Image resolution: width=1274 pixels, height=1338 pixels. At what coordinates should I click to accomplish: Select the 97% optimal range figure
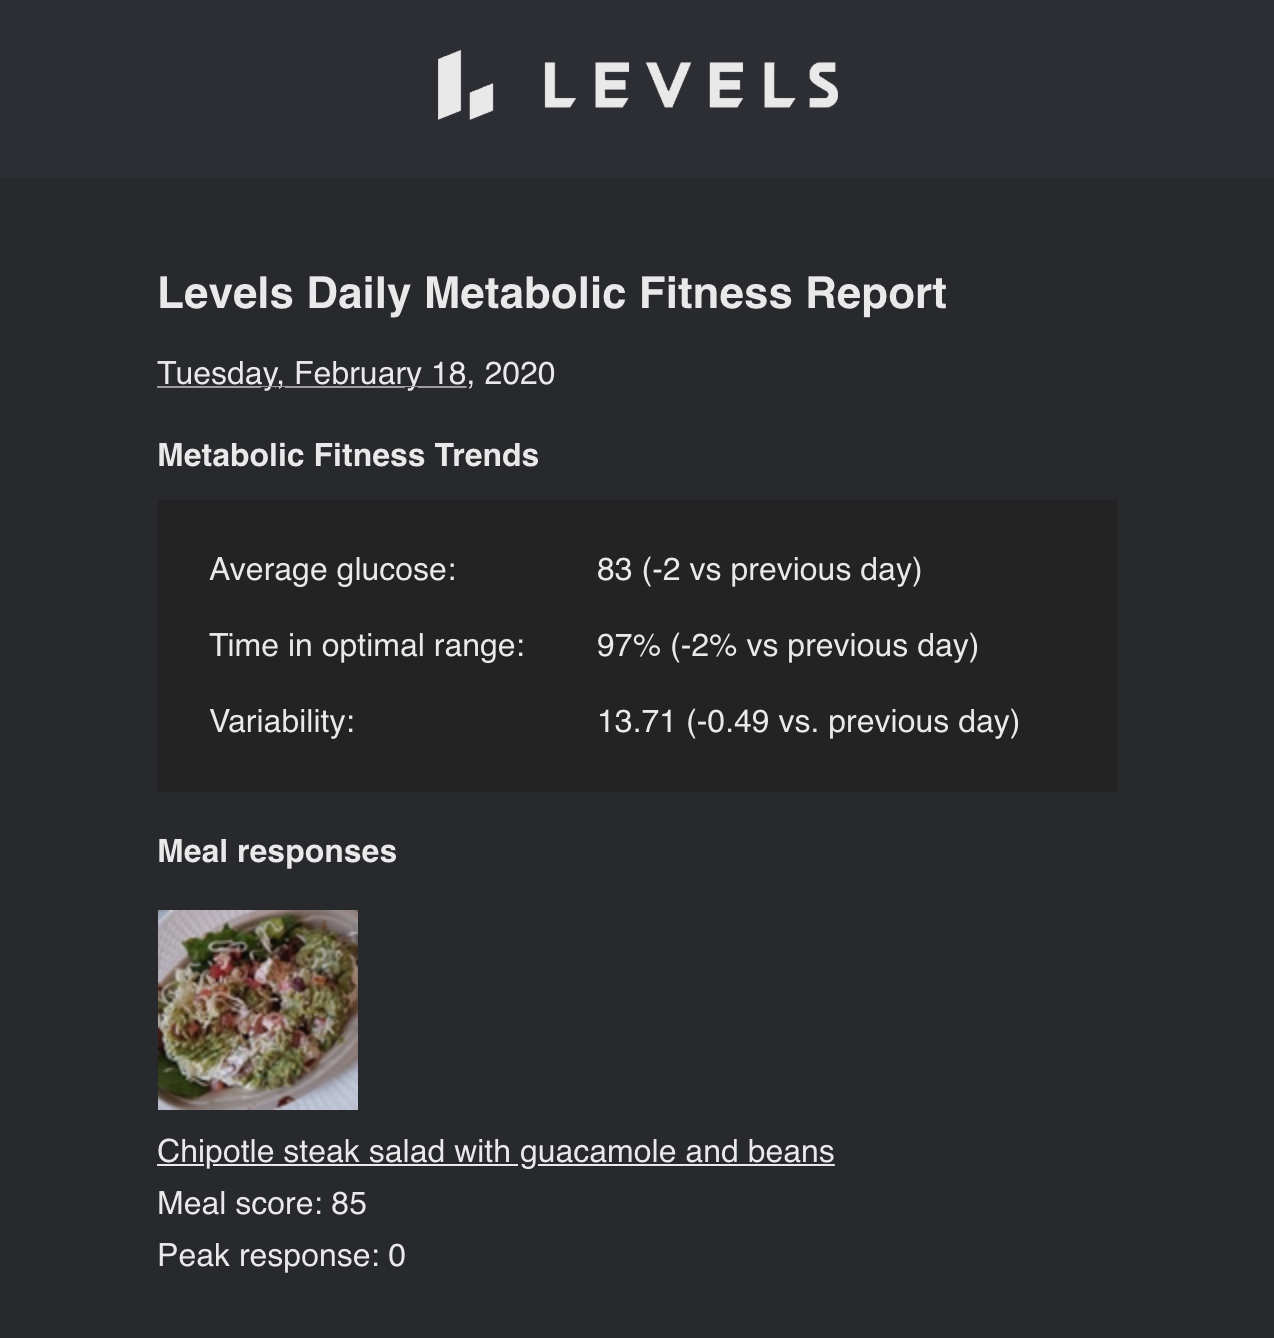(x=628, y=645)
